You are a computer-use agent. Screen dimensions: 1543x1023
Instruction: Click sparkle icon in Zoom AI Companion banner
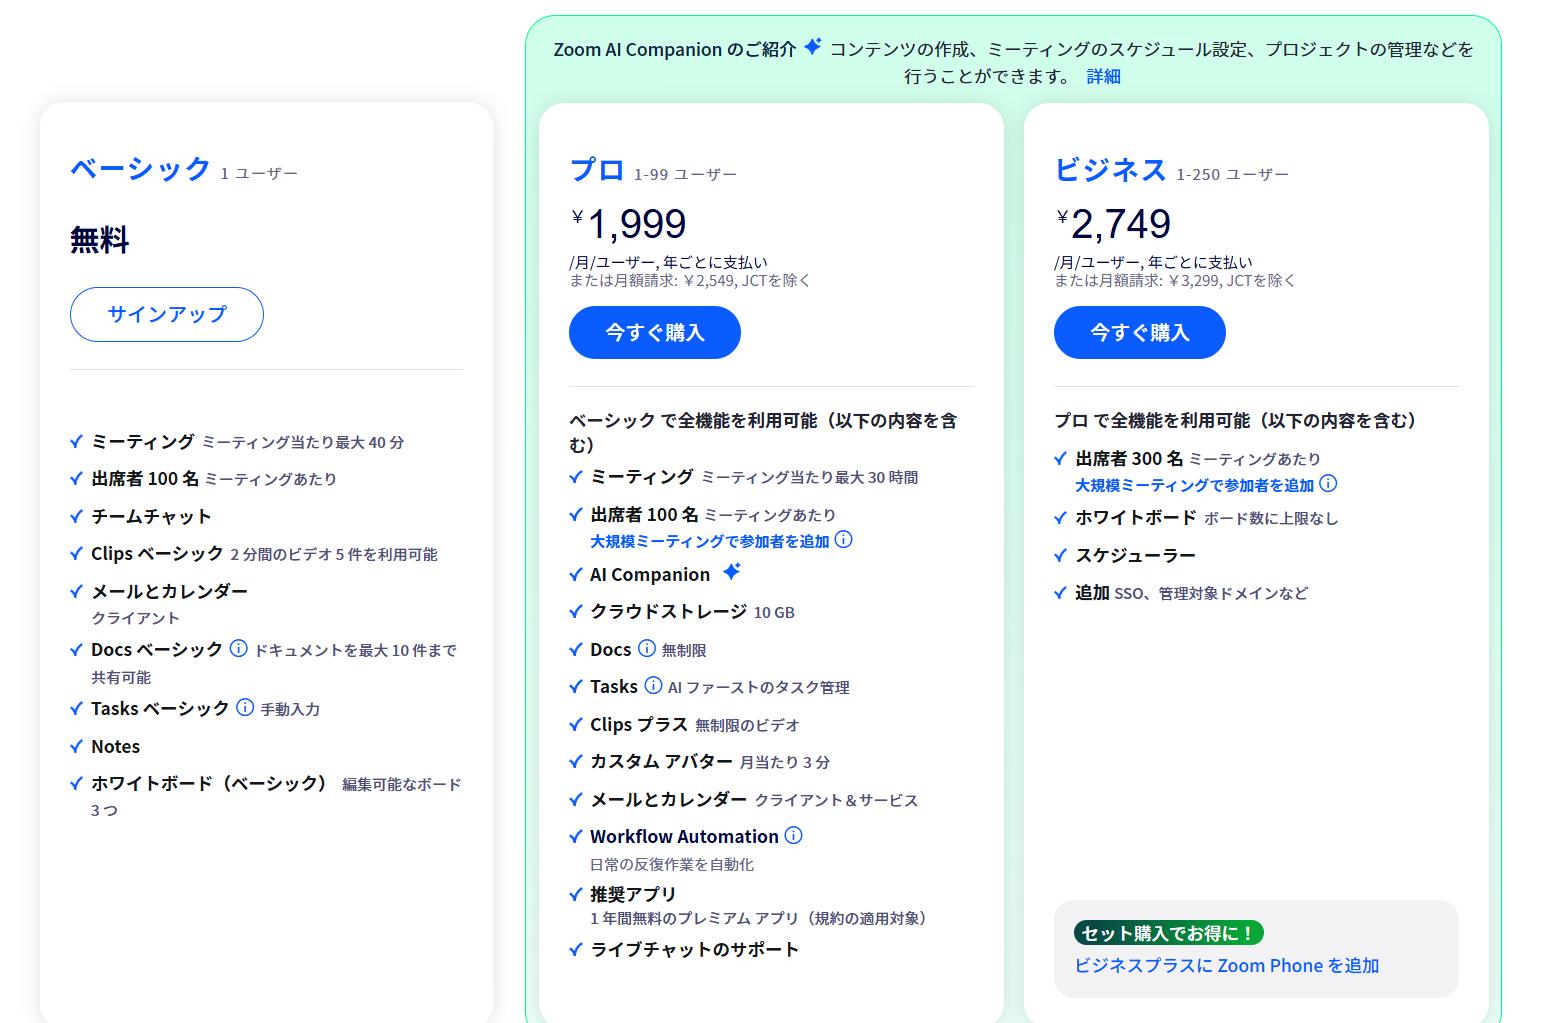tap(813, 46)
